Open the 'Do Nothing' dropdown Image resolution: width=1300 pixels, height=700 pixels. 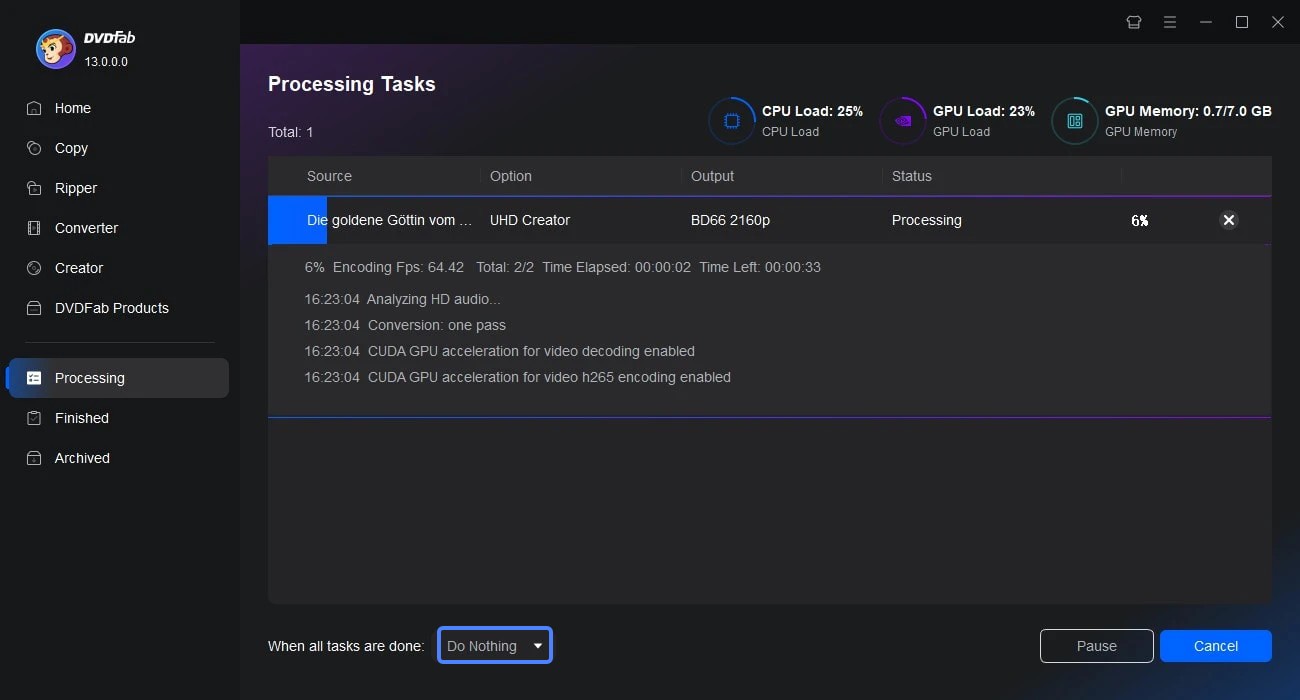pyautogui.click(x=494, y=645)
